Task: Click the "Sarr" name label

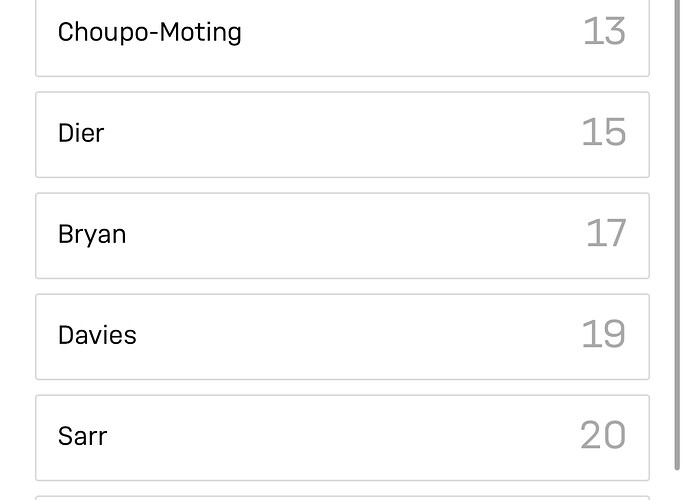Action: click(x=82, y=436)
